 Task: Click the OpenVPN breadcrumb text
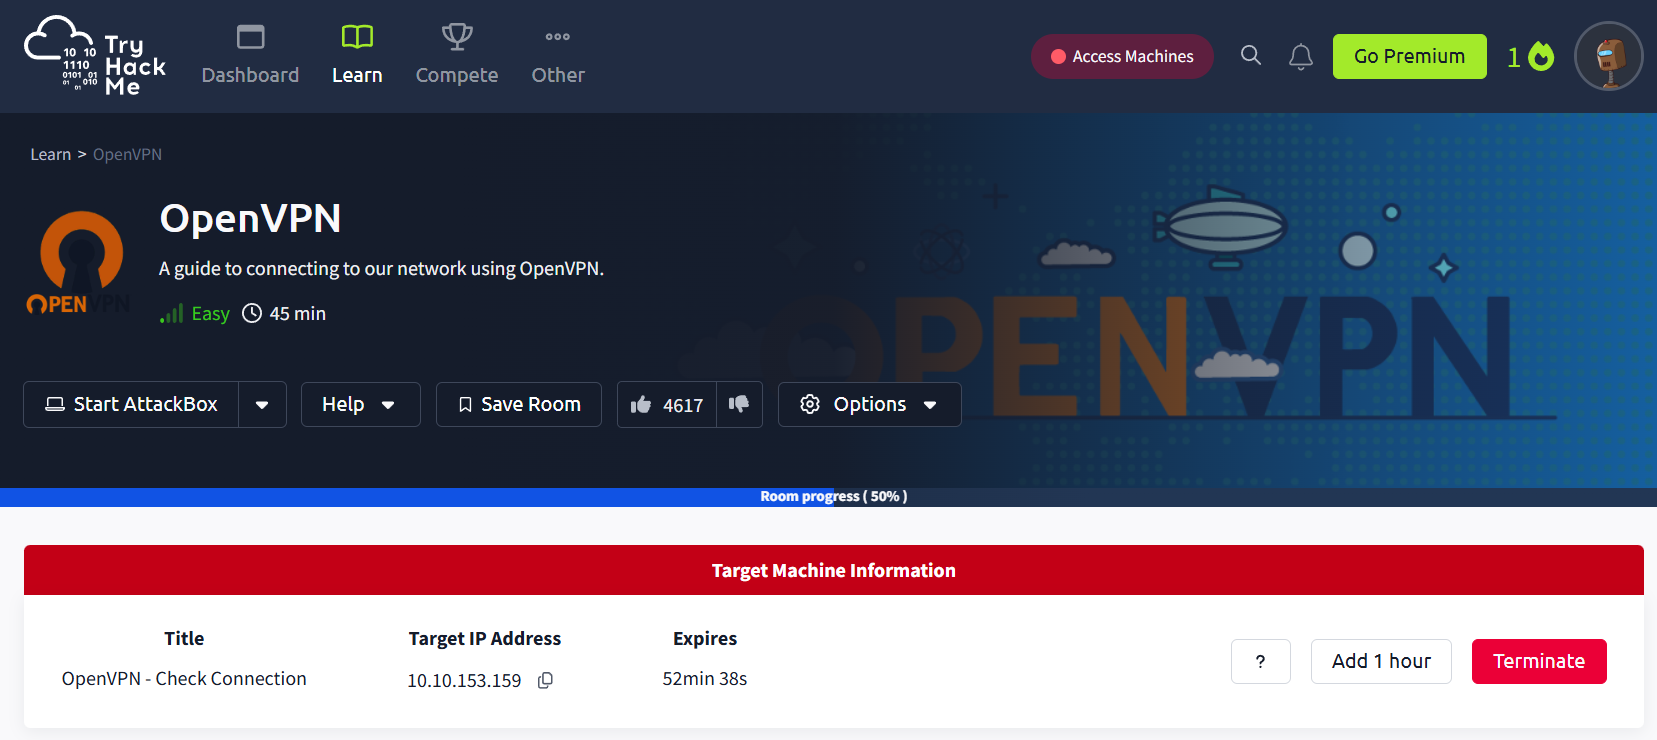127,154
